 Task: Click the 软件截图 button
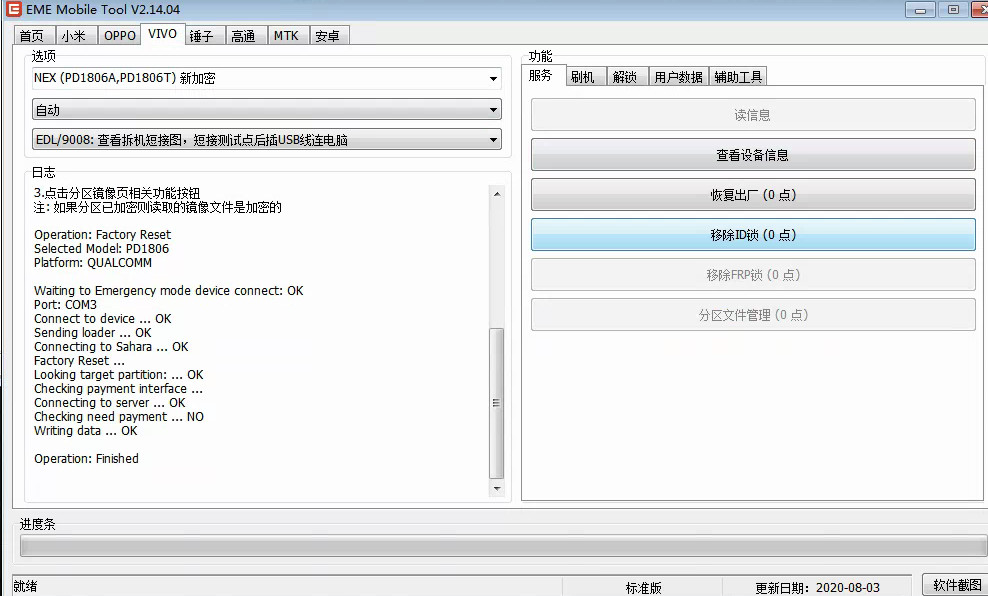click(x=956, y=585)
